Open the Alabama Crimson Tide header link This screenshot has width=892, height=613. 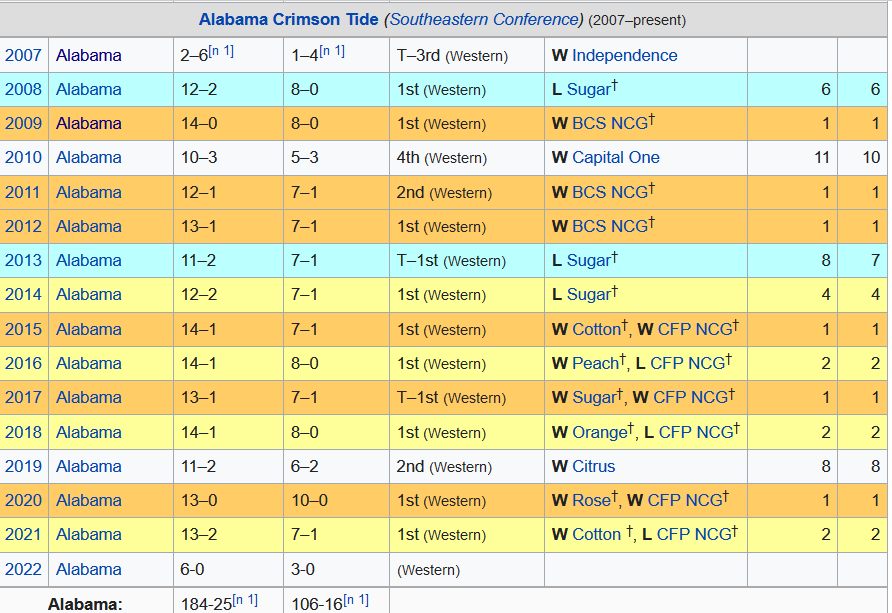288,19
